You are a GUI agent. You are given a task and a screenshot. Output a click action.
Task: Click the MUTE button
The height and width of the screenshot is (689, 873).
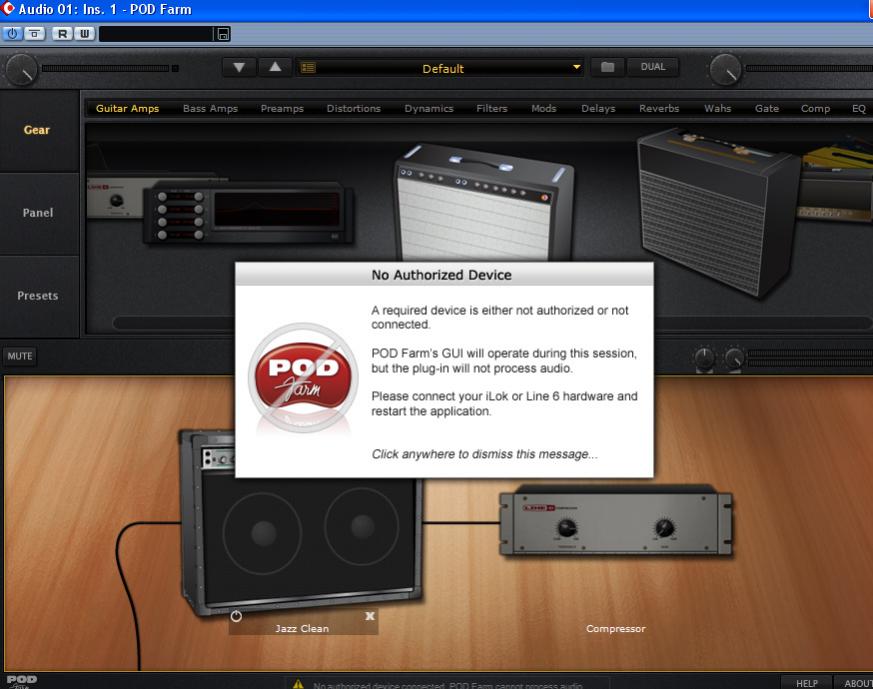coord(20,356)
